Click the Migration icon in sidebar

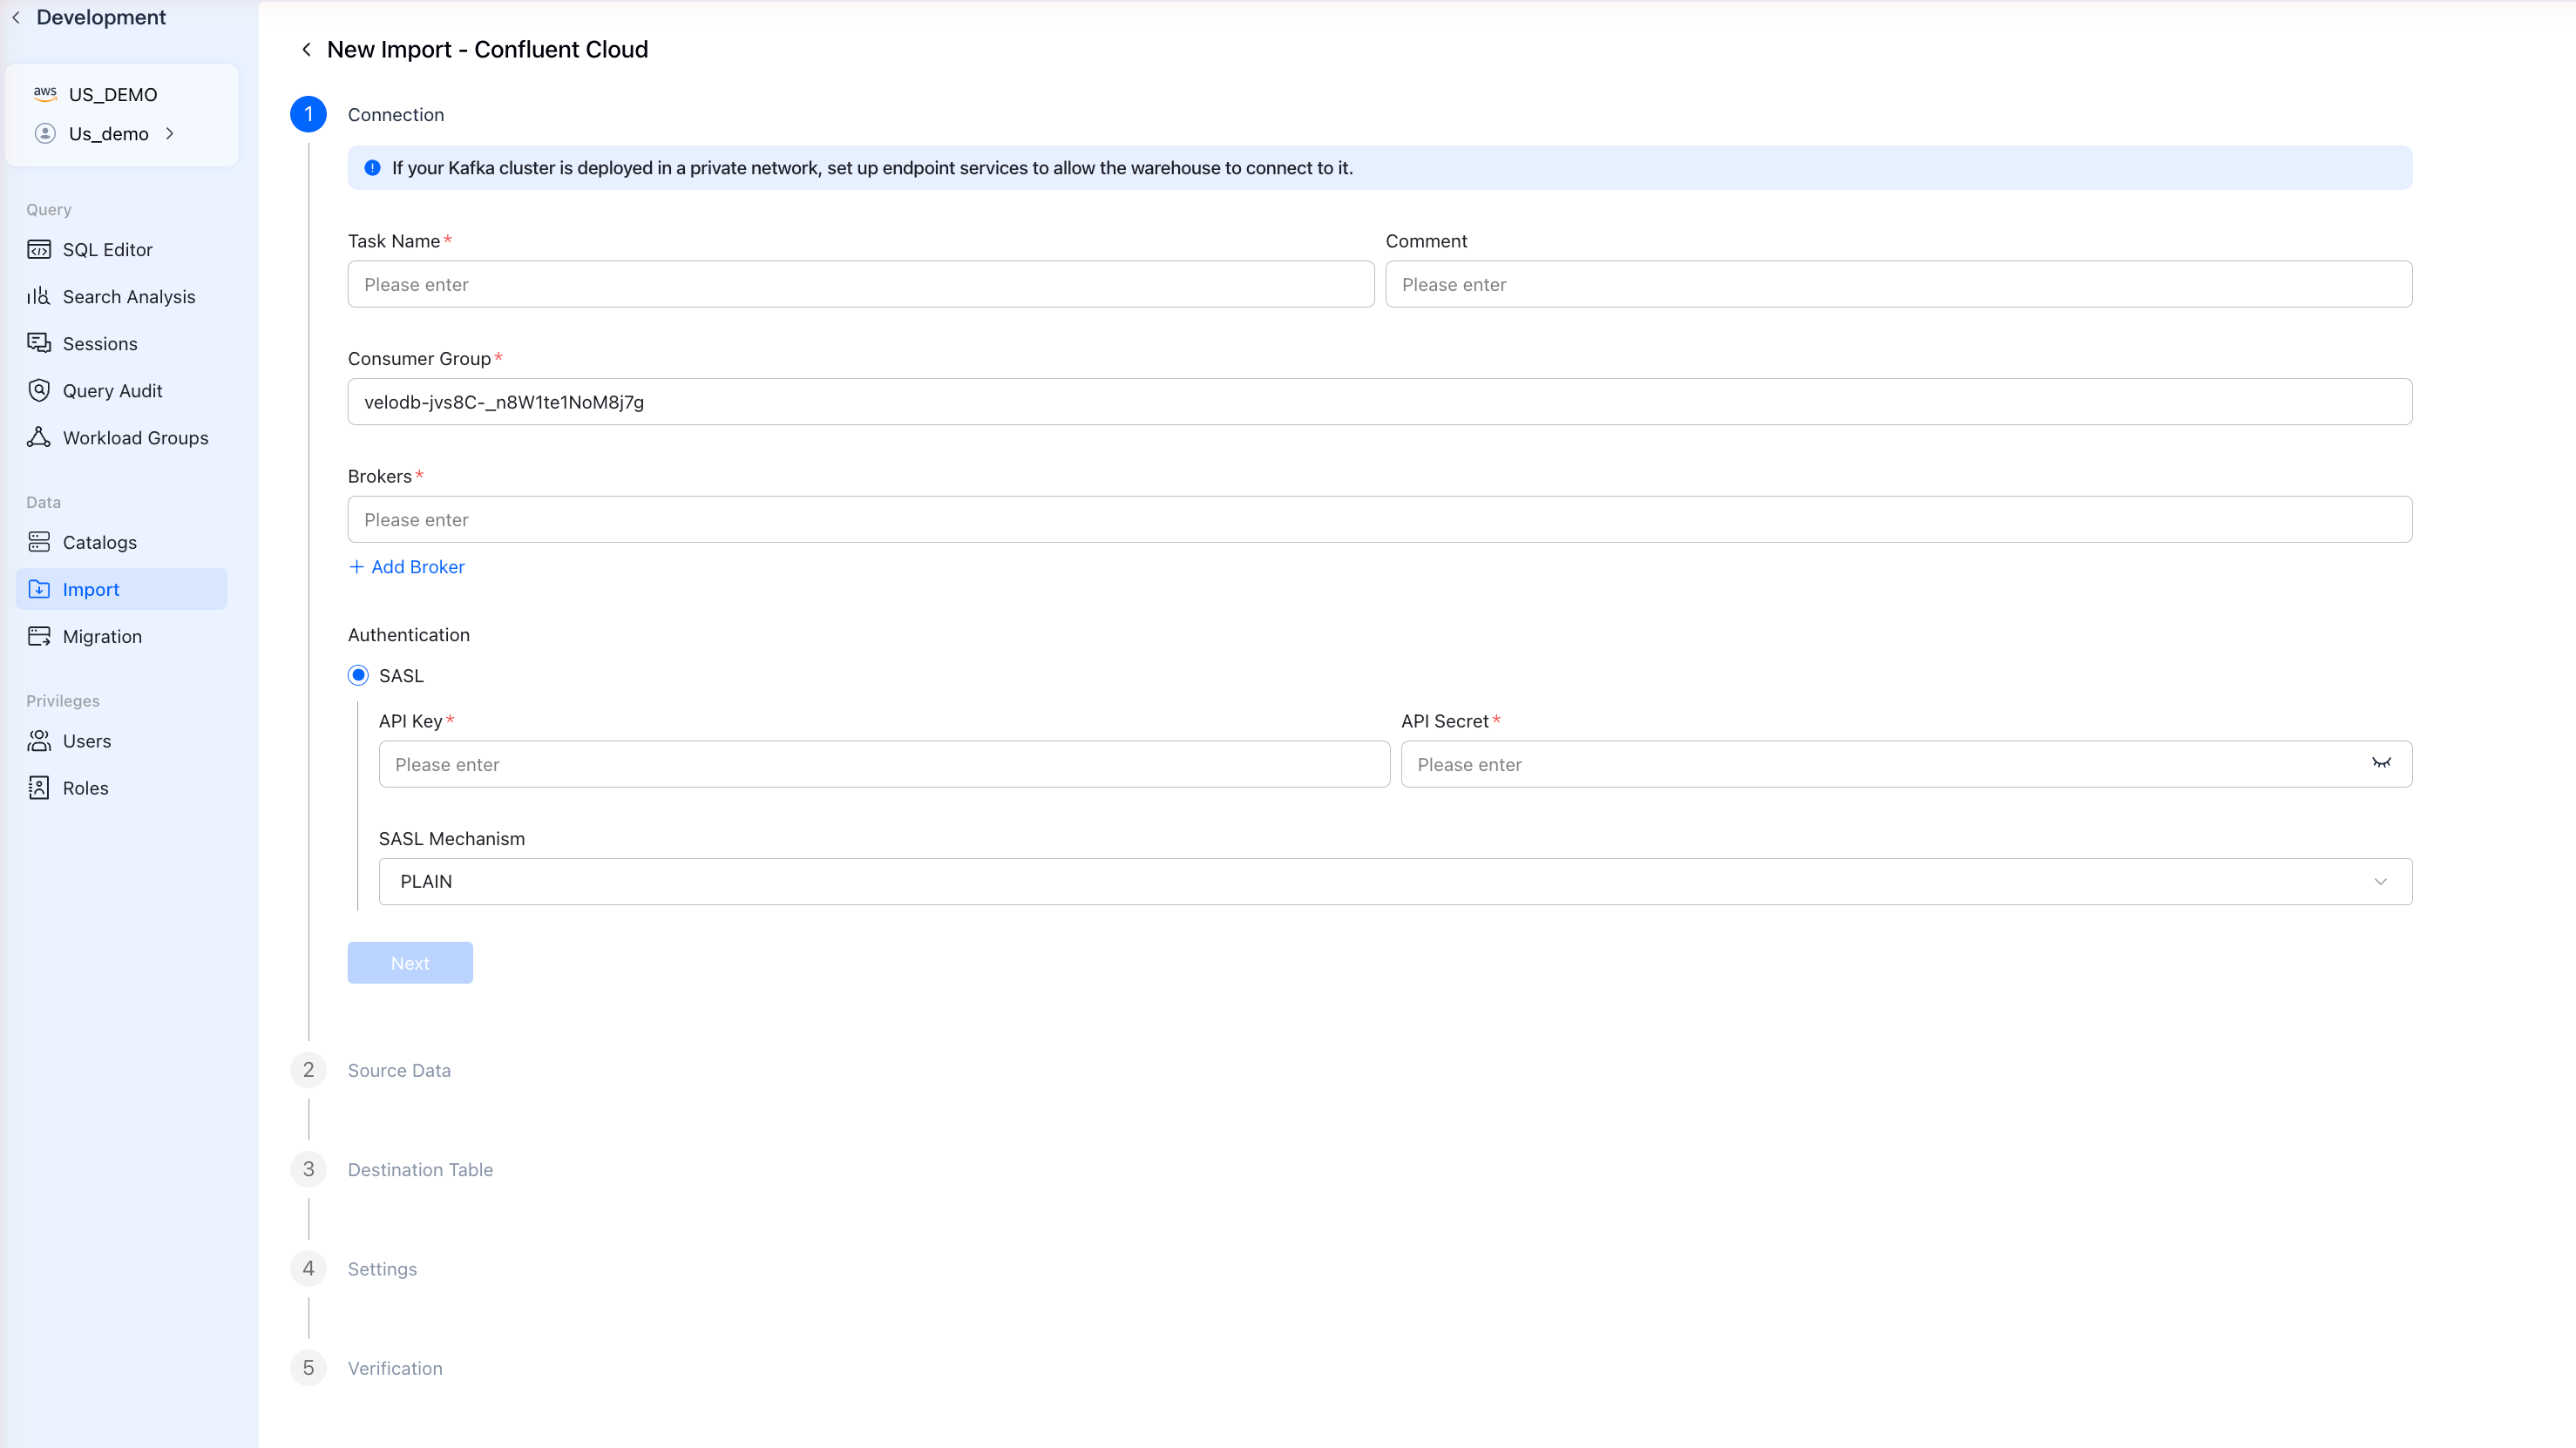[39, 637]
